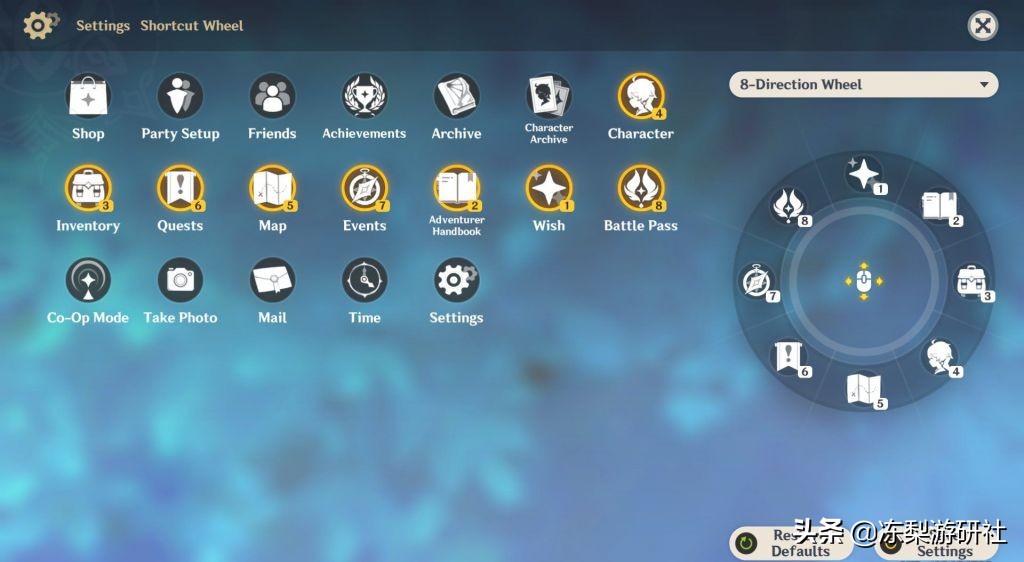Click the mouse icon at wheel center
1024x562 pixels.
tap(864, 282)
